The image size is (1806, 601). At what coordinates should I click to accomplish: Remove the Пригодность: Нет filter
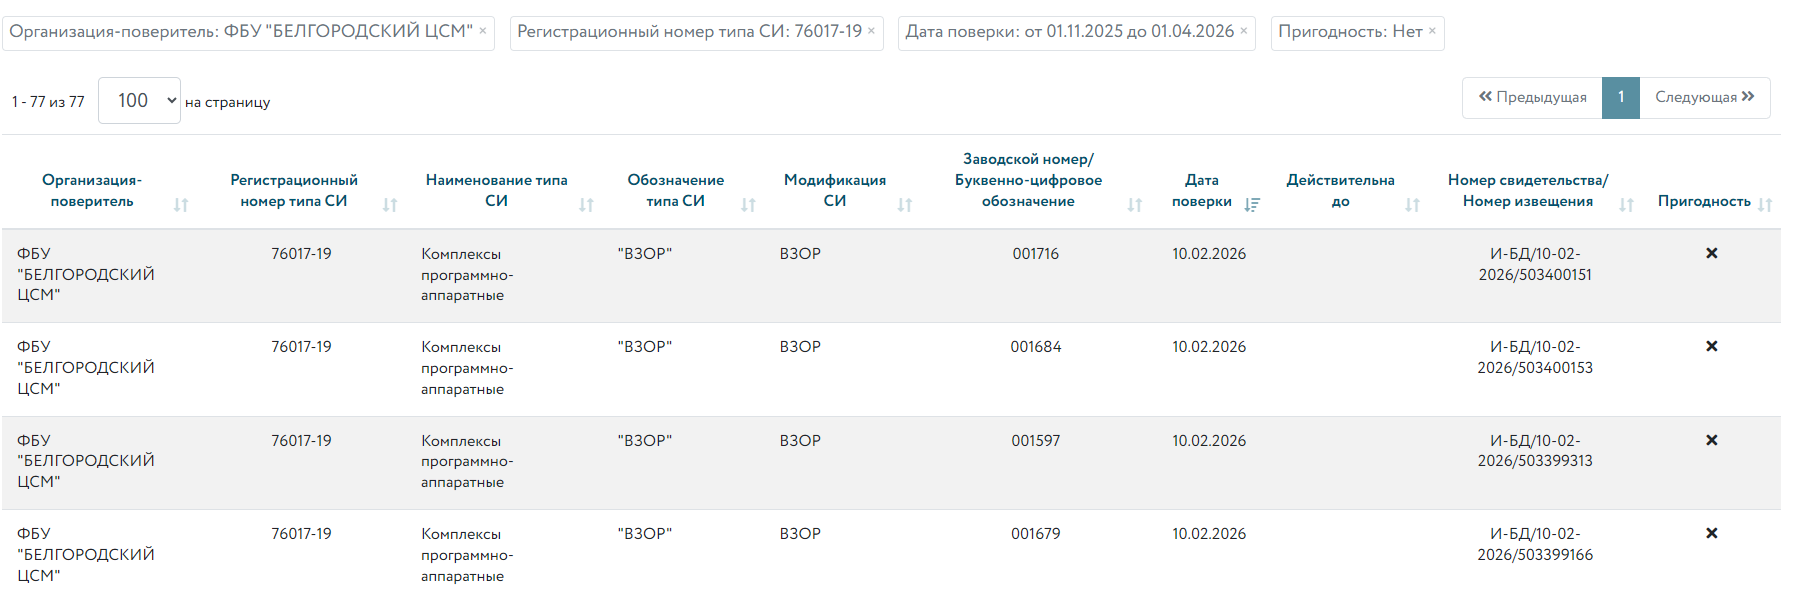click(x=1432, y=31)
